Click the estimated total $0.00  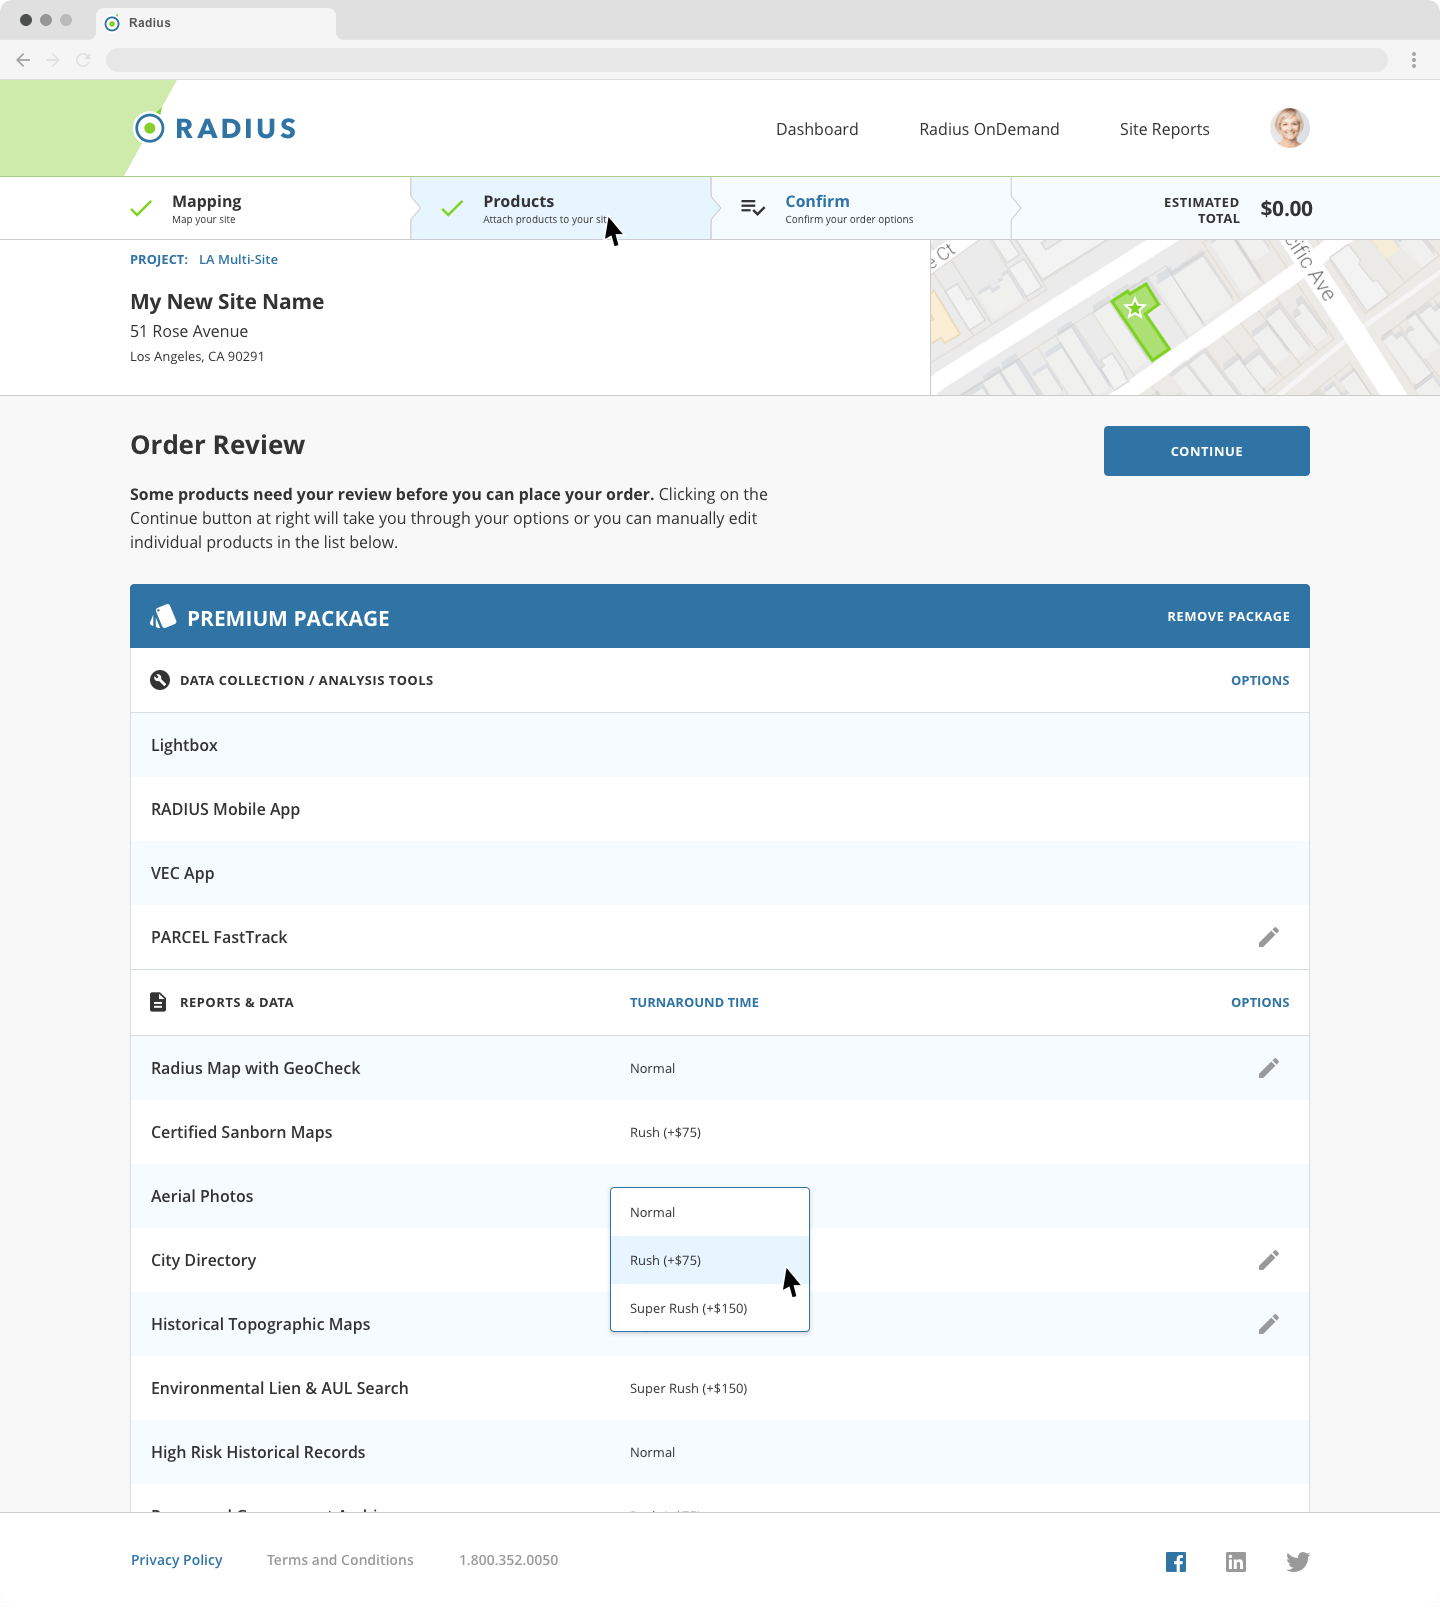[x=1286, y=208]
